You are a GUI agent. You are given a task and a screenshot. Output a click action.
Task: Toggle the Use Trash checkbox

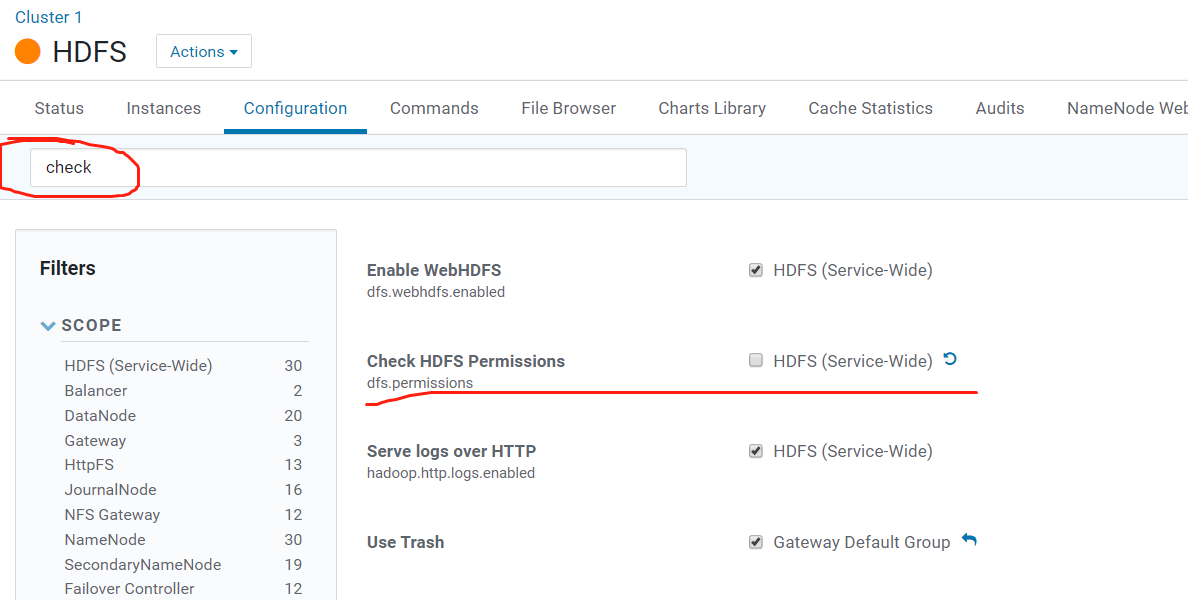(755, 541)
